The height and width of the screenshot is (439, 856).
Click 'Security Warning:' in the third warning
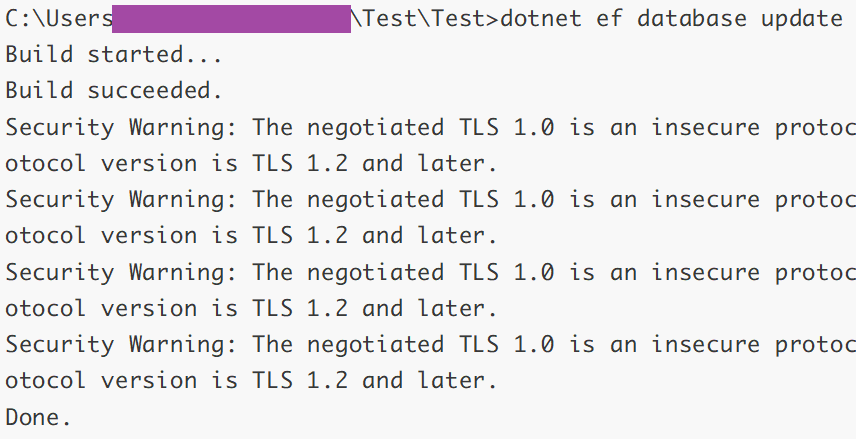click(x=121, y=272)
